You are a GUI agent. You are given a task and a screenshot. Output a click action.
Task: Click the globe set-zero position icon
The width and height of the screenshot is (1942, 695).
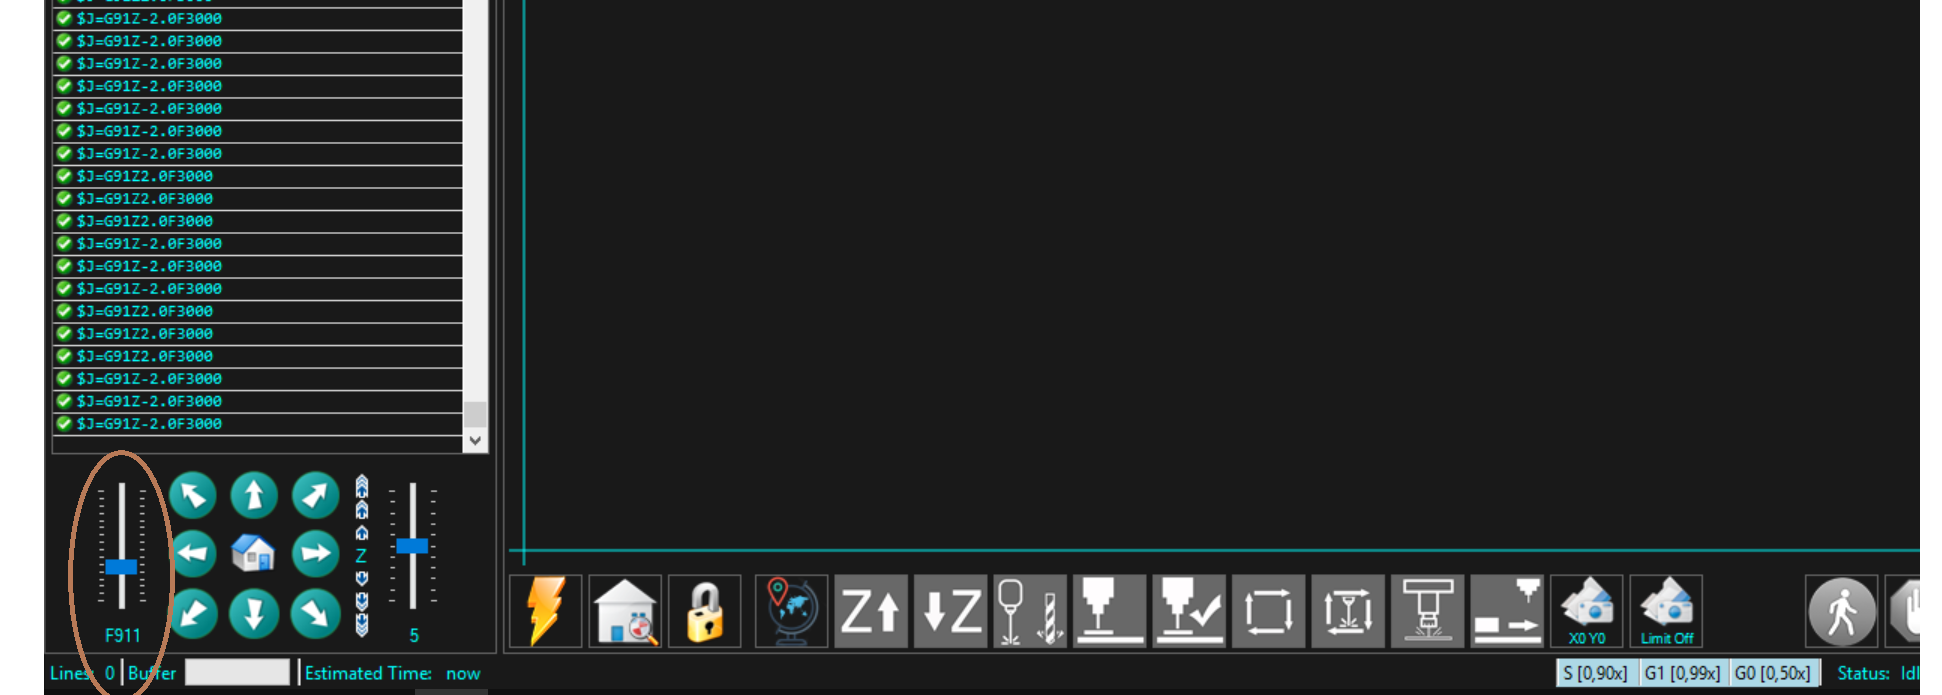coord(791,611)
